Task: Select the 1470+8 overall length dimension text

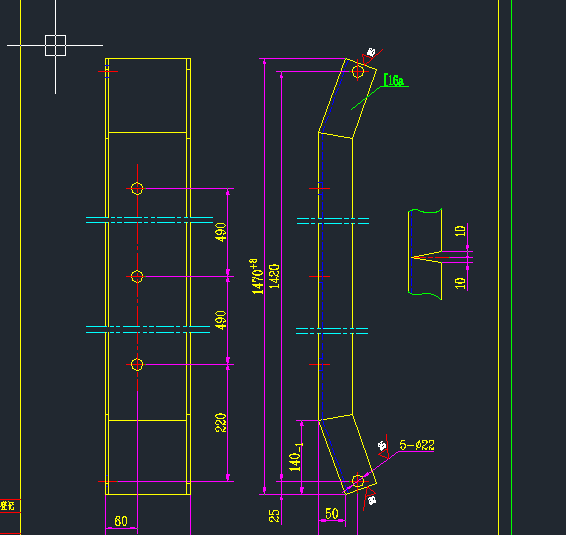Action: (x=256, y=277)
